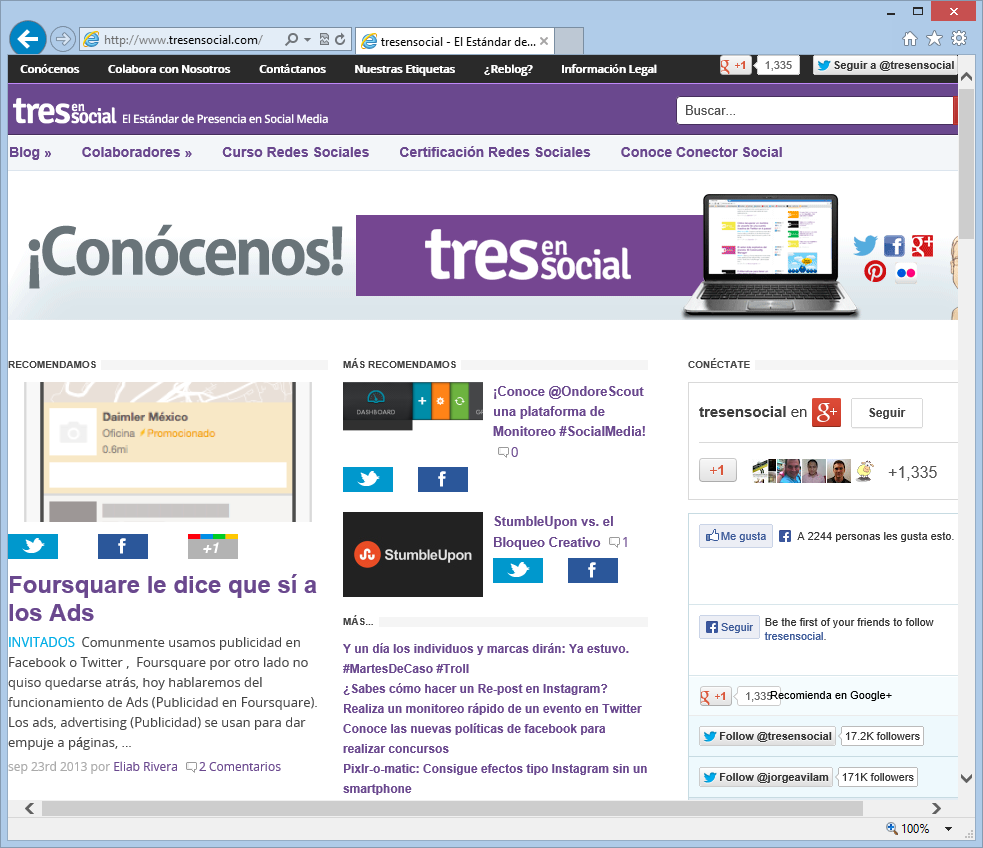983x848 pixels.
Task: Open Información Legal menu item
Action: pyautogui.click(x=609, y=69)
